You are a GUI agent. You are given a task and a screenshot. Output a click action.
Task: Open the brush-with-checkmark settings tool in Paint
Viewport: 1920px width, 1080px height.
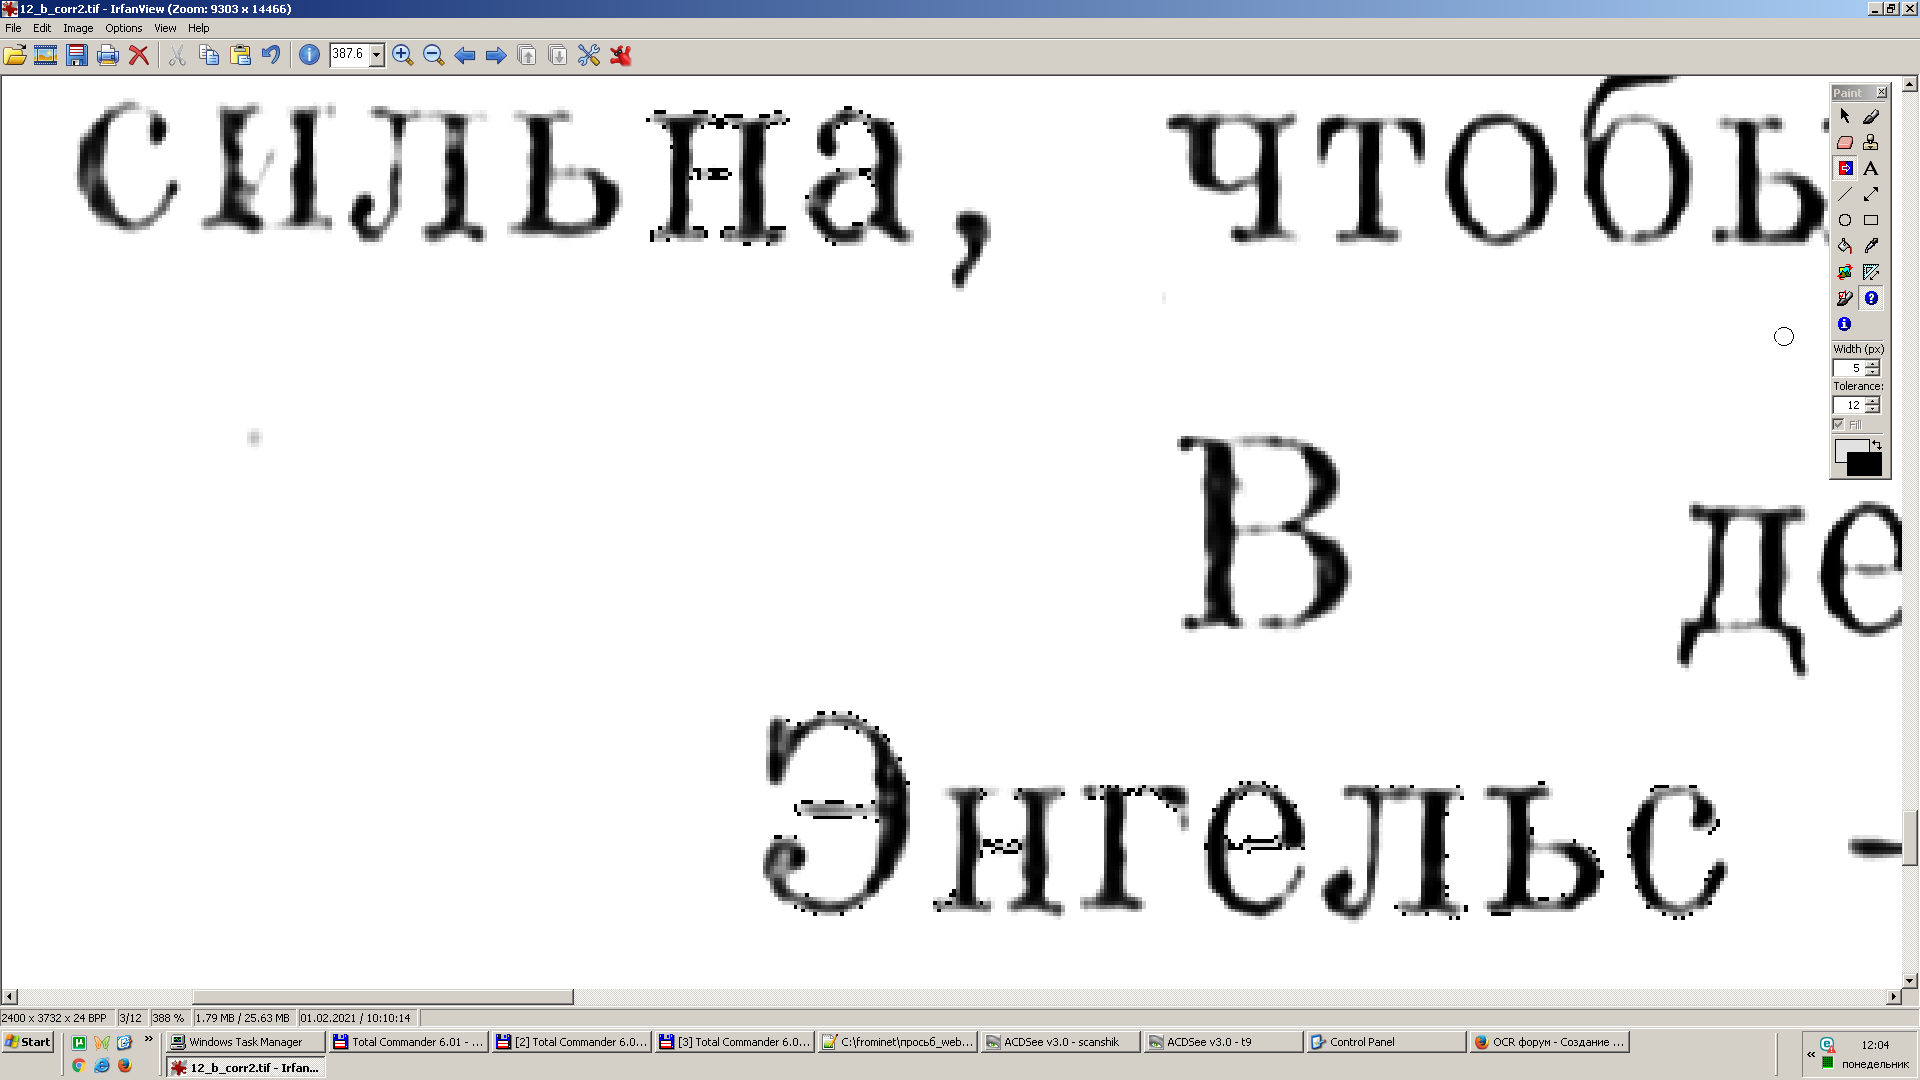(1845, 298)
